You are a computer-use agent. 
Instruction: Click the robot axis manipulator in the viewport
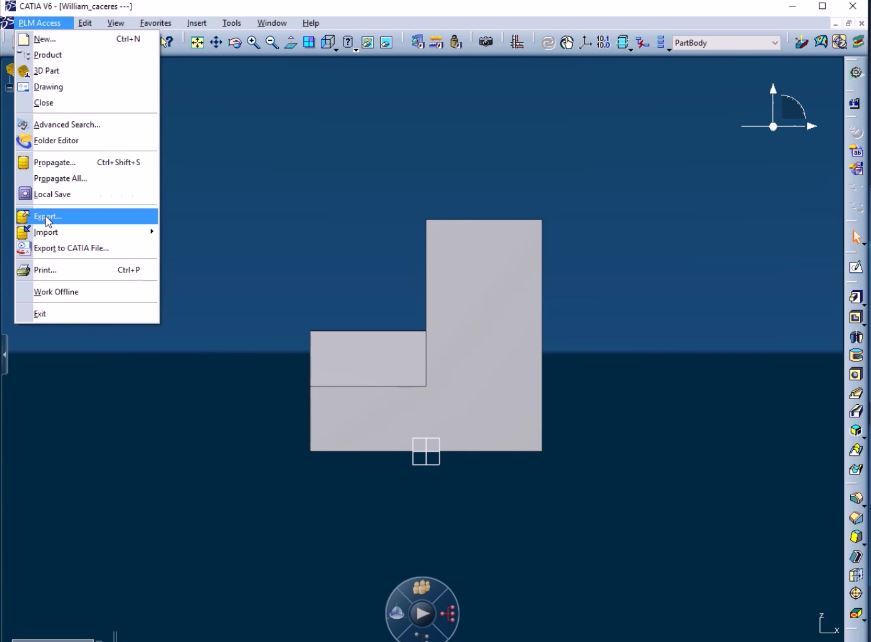(x=774, y=126)
